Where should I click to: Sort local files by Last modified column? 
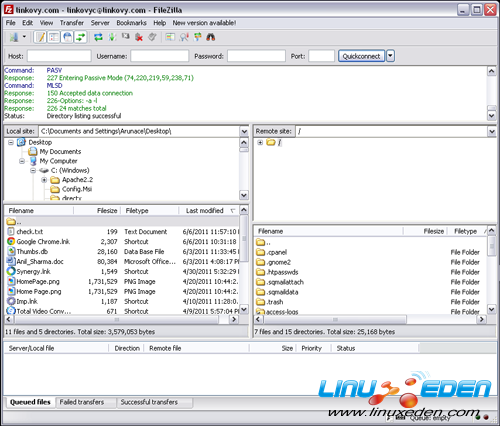(x=209, y=211)
